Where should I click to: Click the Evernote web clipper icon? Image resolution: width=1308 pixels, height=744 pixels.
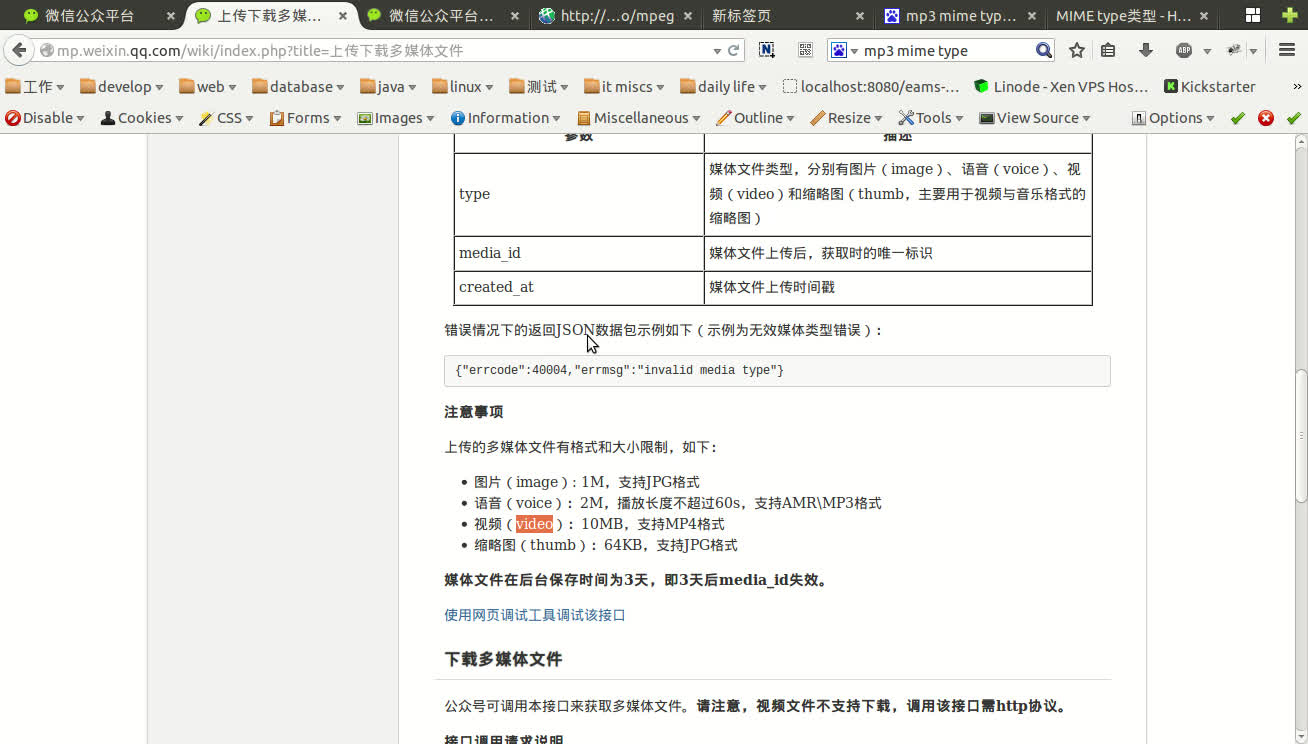pos(766,50)
